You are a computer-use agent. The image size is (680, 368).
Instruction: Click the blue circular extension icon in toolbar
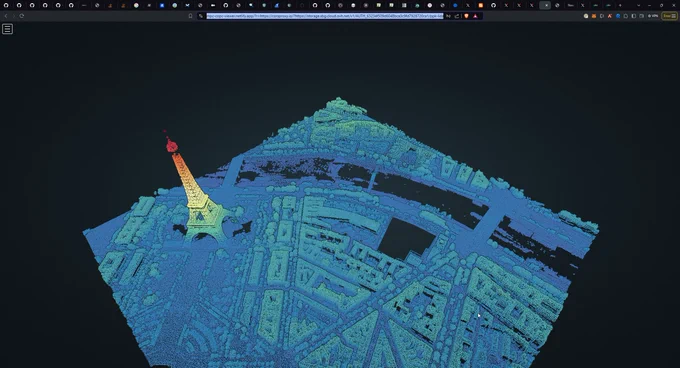618,16
